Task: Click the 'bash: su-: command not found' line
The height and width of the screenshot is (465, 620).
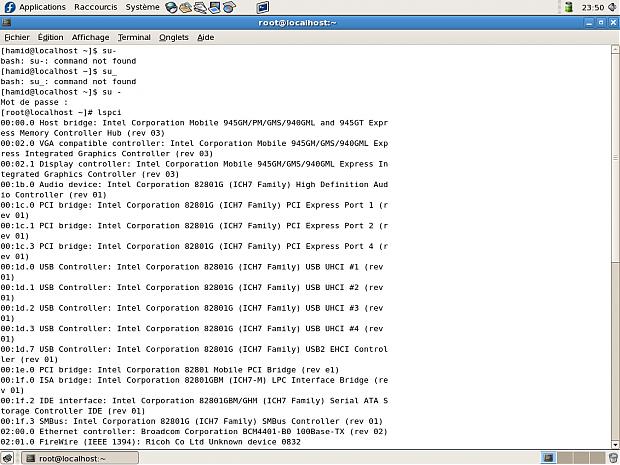Action: (x=68, y=61)
